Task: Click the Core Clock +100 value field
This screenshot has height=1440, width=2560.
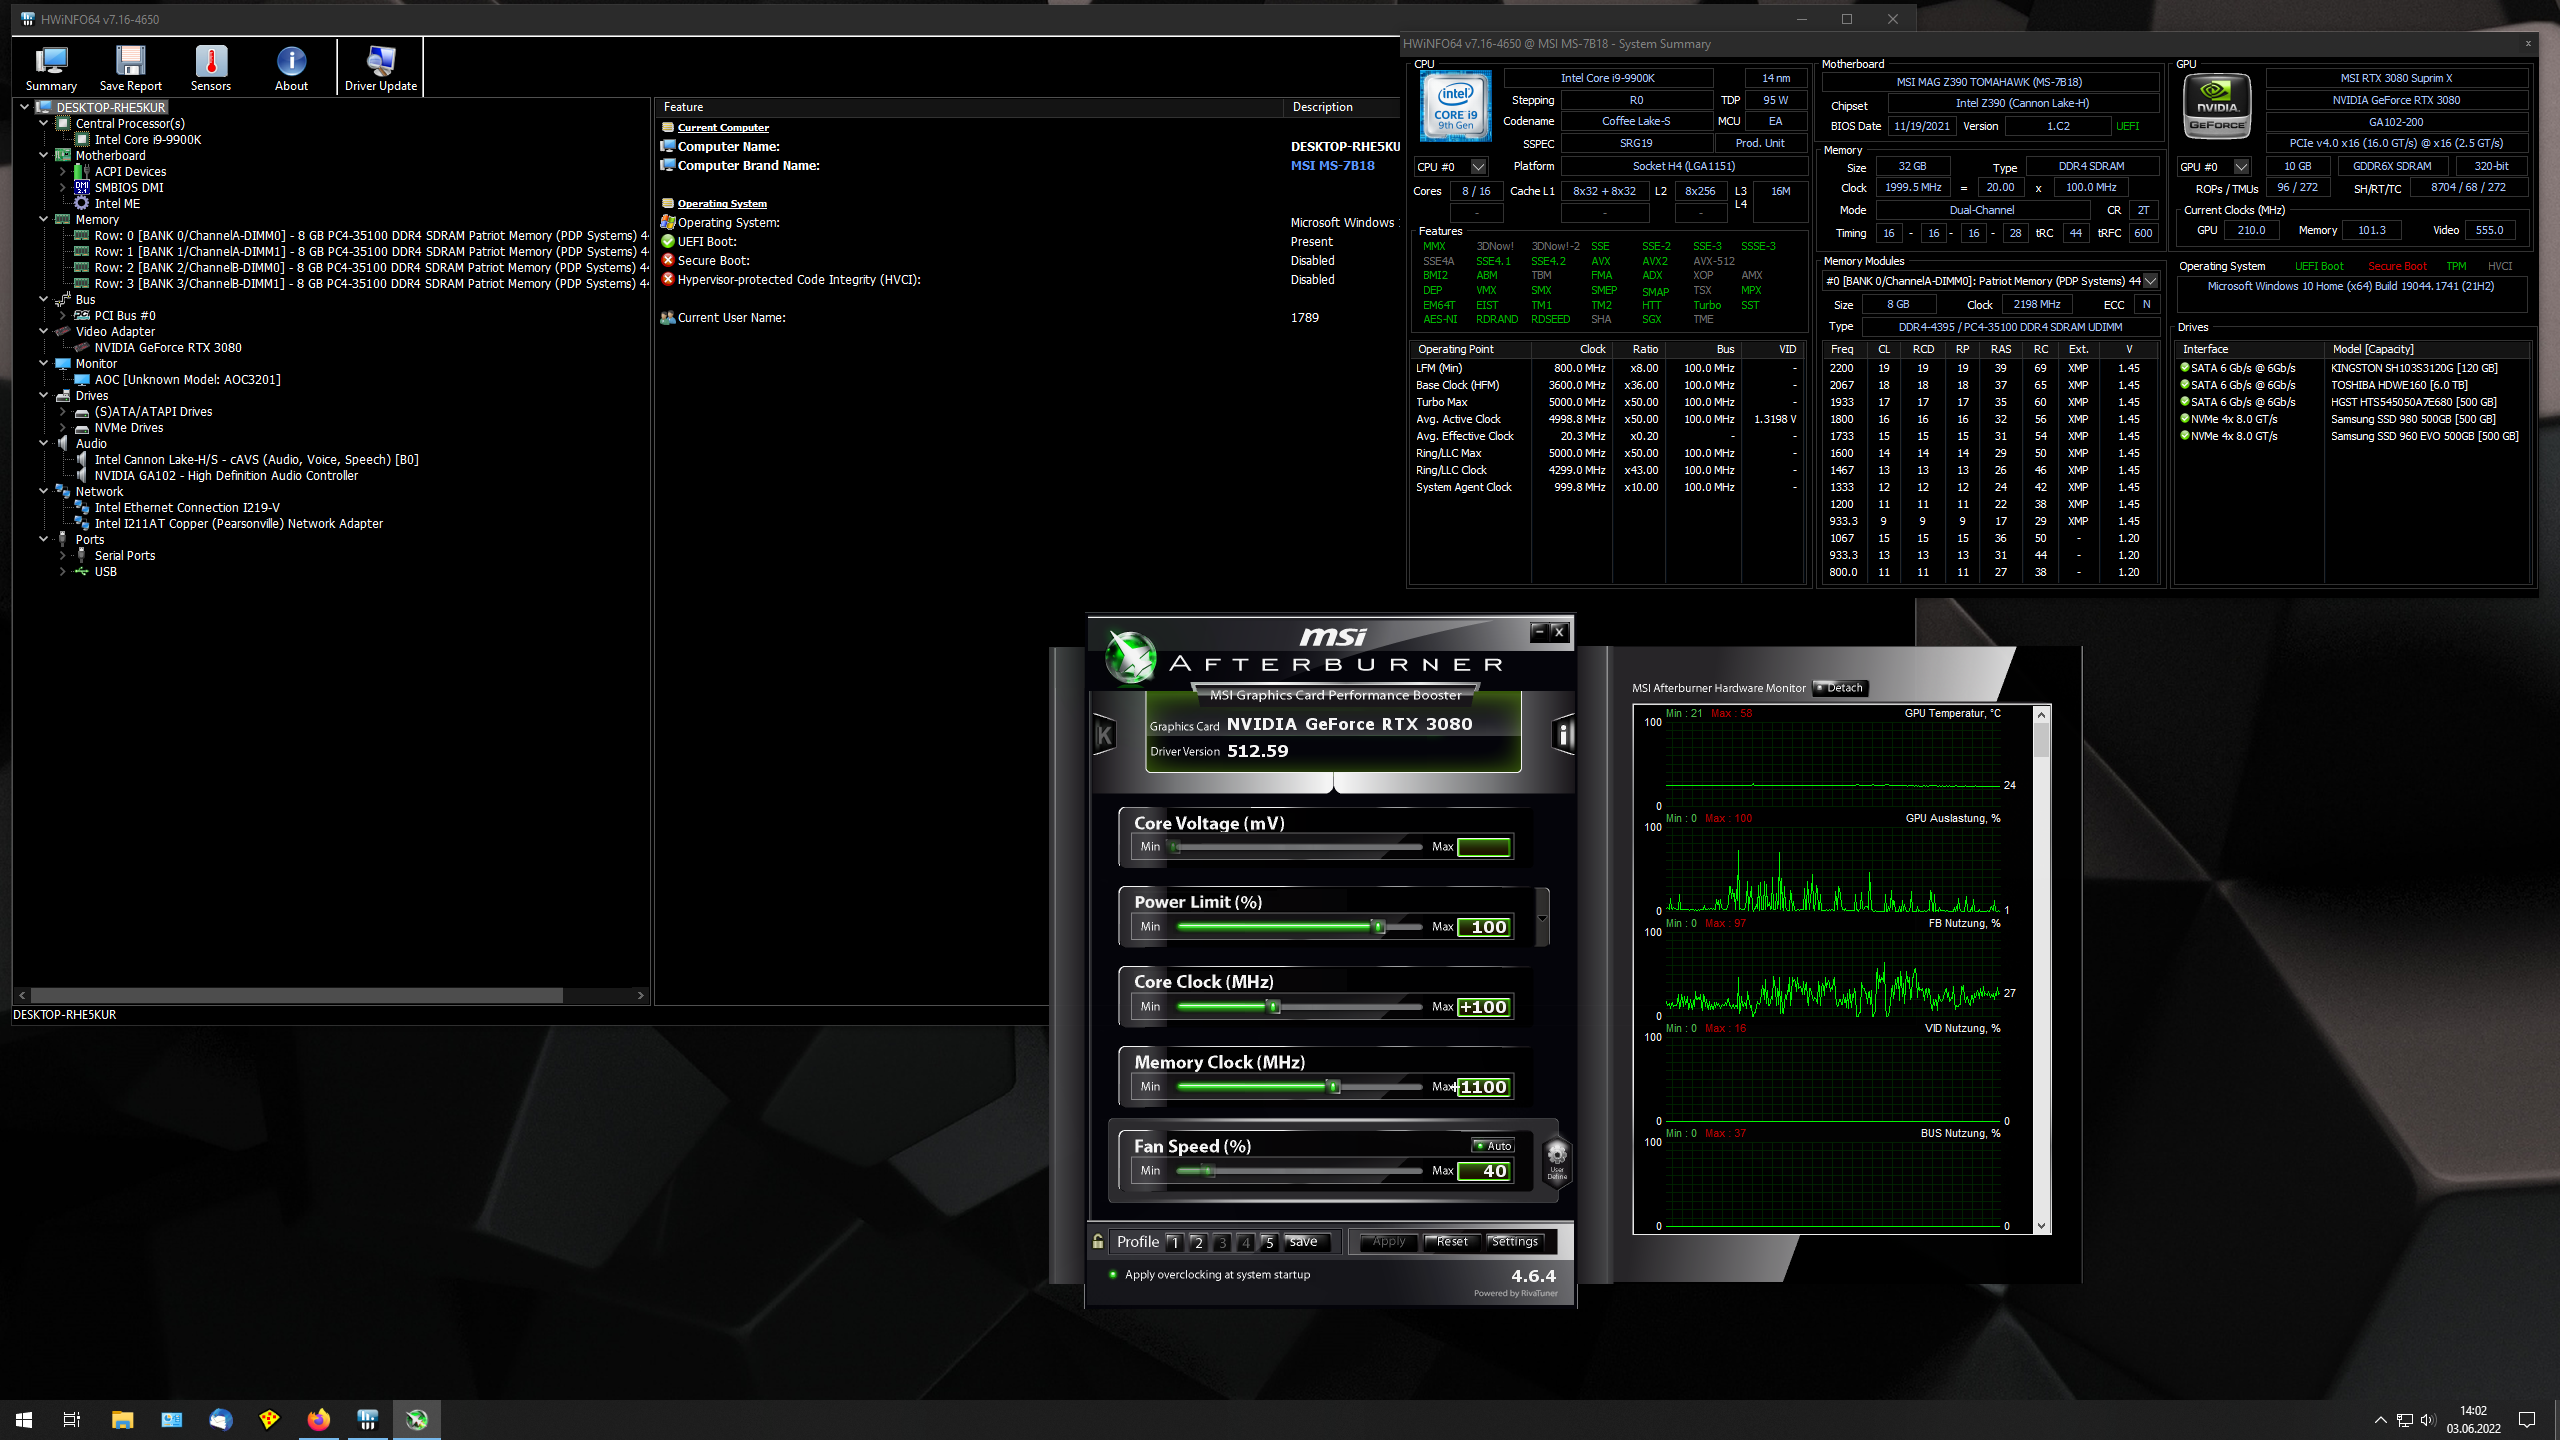Action: pos(1484,1007)
